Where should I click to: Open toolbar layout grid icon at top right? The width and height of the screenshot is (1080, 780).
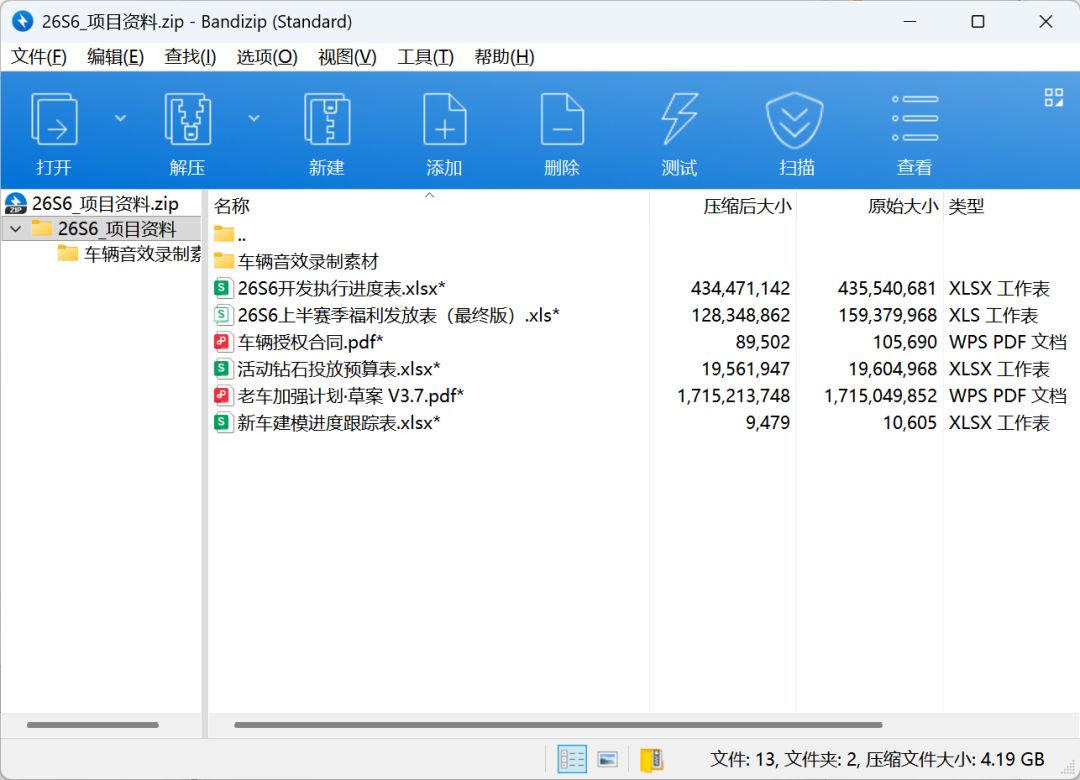1053,97
